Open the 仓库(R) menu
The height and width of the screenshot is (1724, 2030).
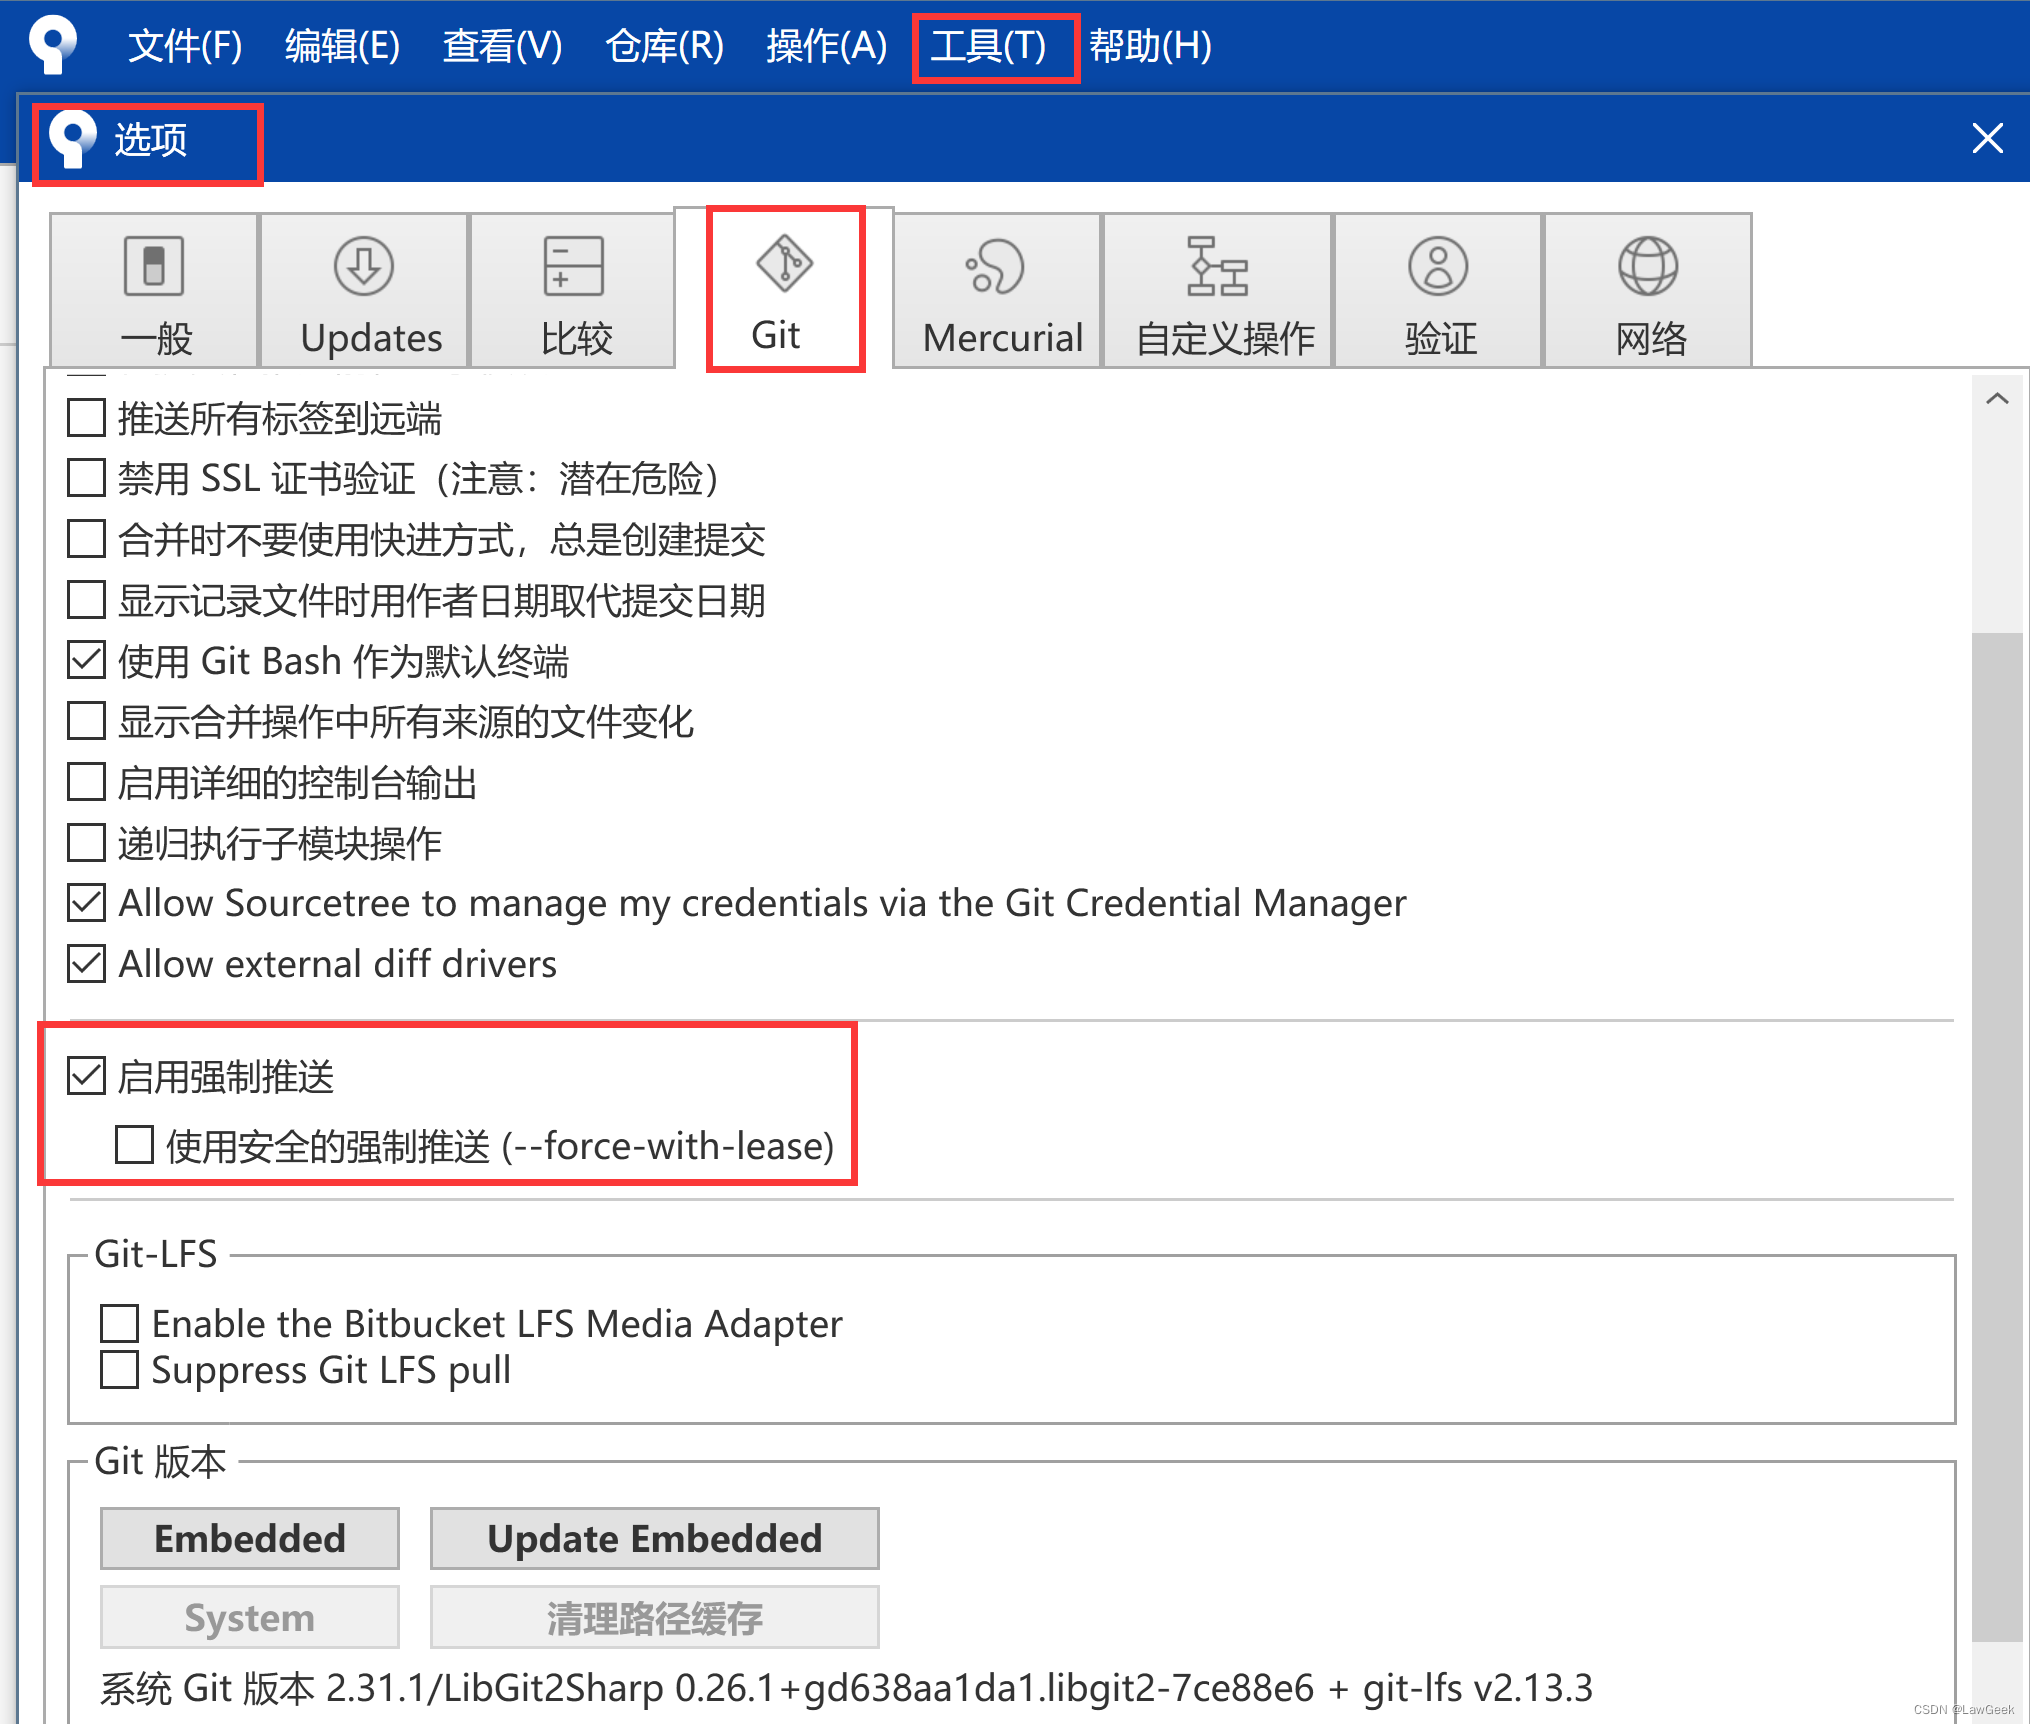point(664,46)
